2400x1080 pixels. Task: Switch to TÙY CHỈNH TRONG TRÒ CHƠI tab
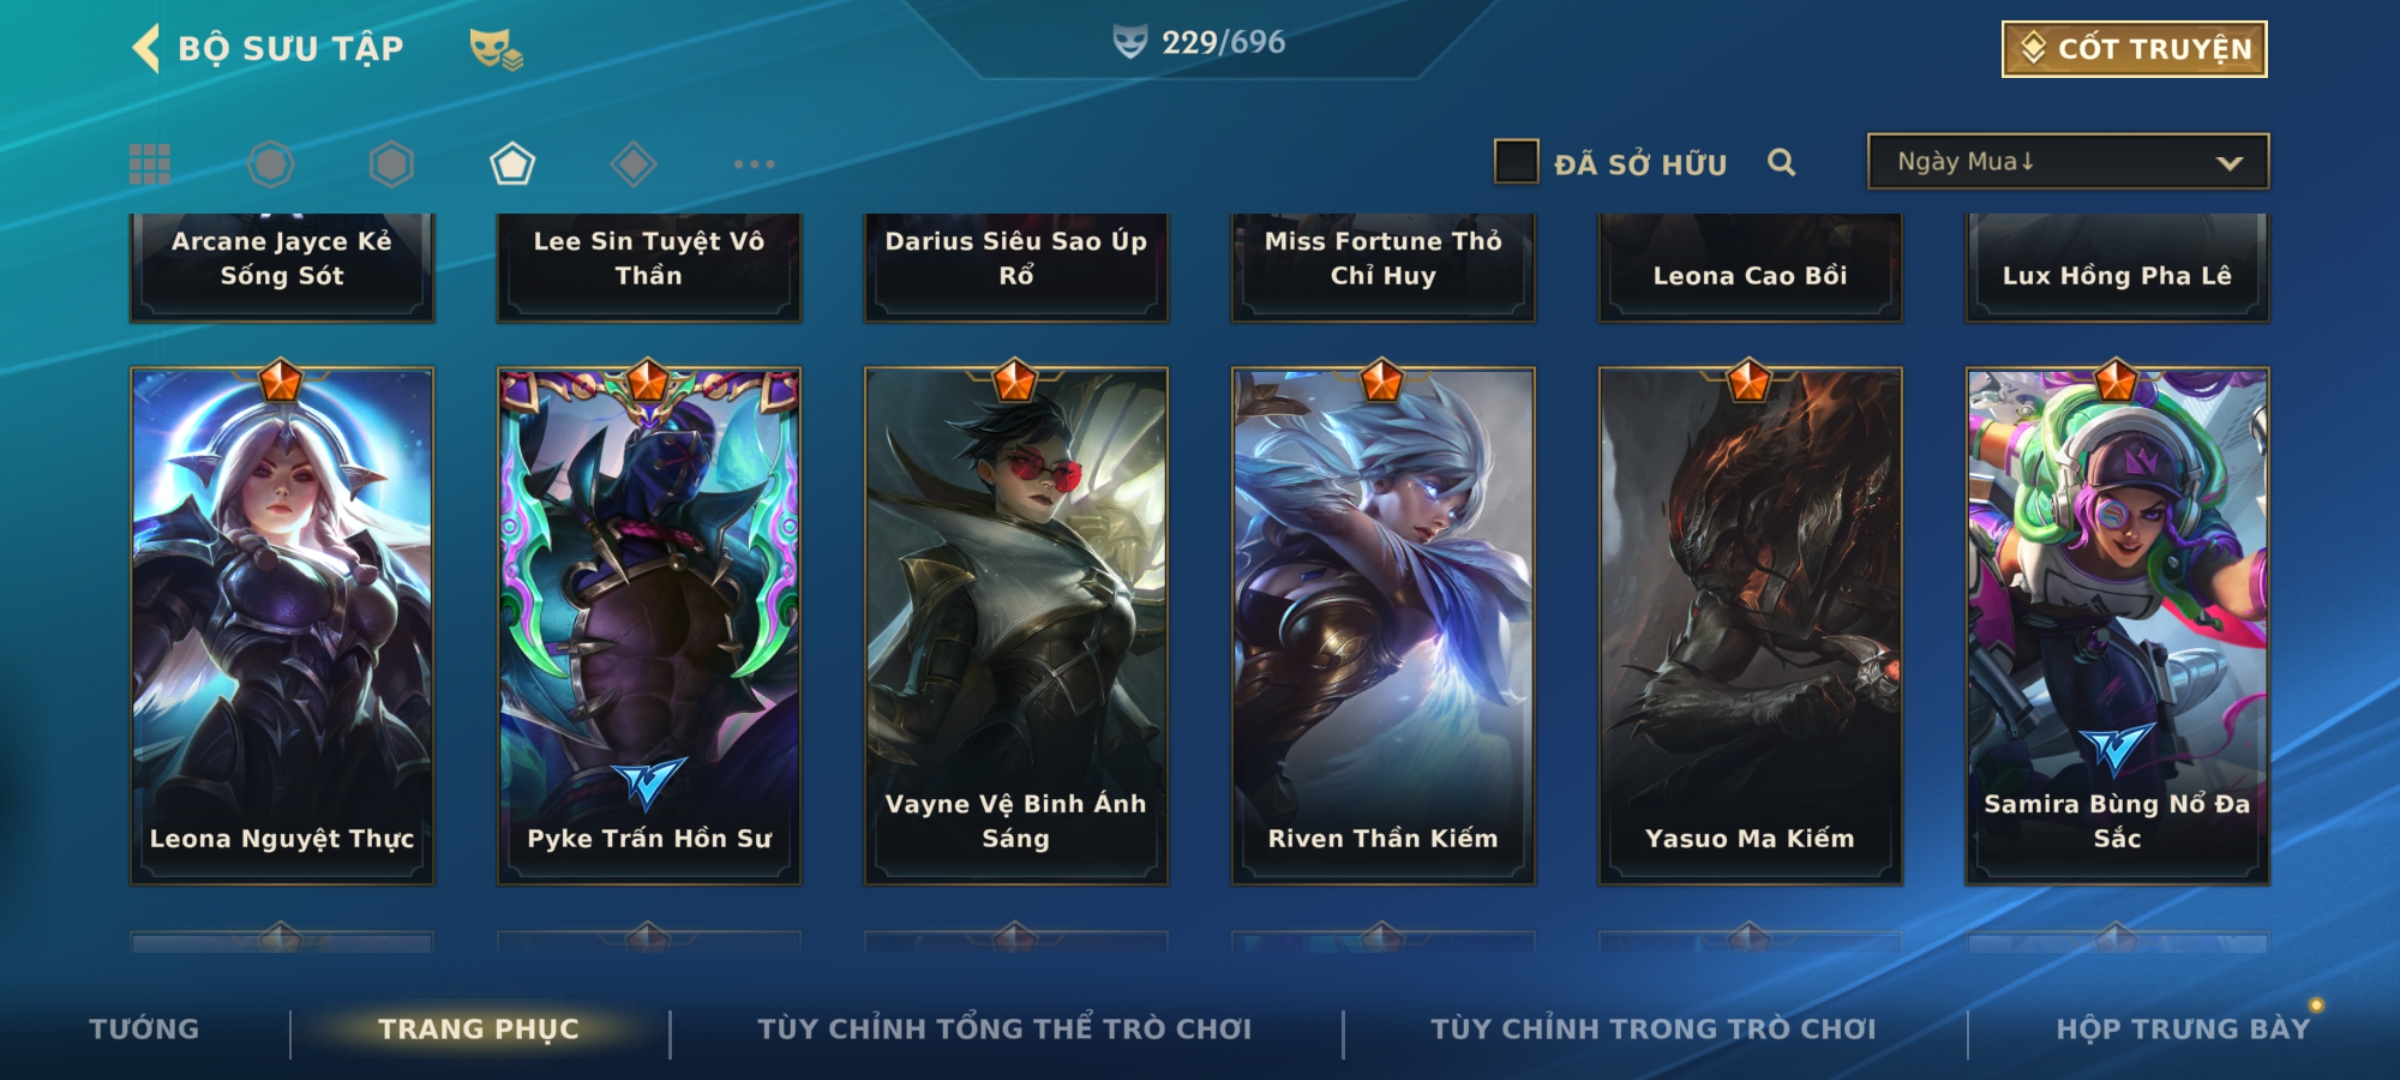coord(1653,1029)
